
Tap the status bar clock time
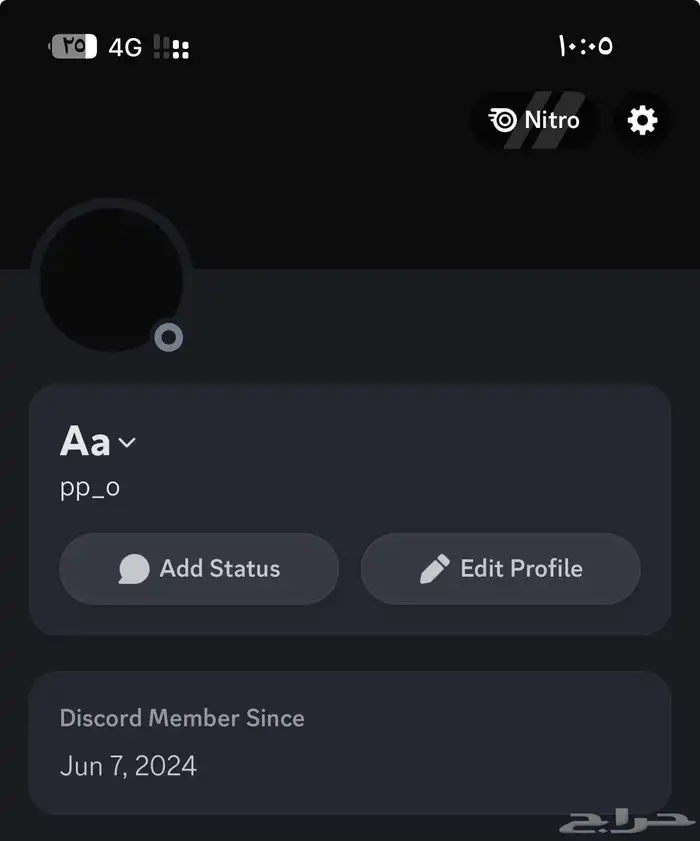585,46
